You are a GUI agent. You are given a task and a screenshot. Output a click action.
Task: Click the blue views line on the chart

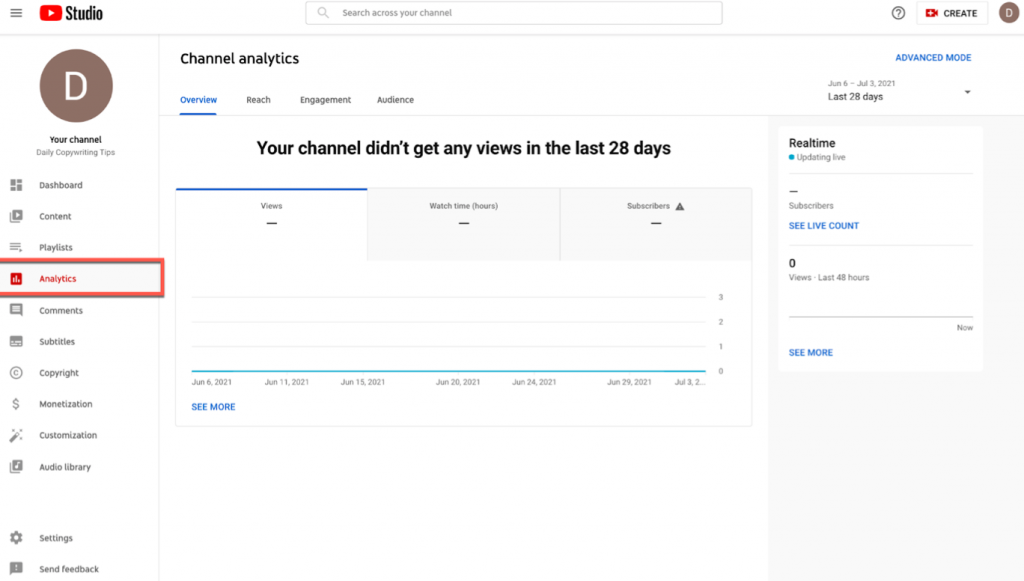pyautogui.click(x=449, y=371)
